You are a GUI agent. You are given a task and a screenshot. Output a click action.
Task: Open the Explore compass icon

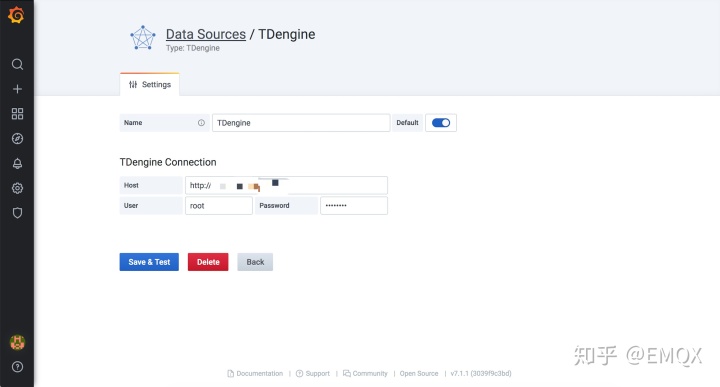click(17, 139)
